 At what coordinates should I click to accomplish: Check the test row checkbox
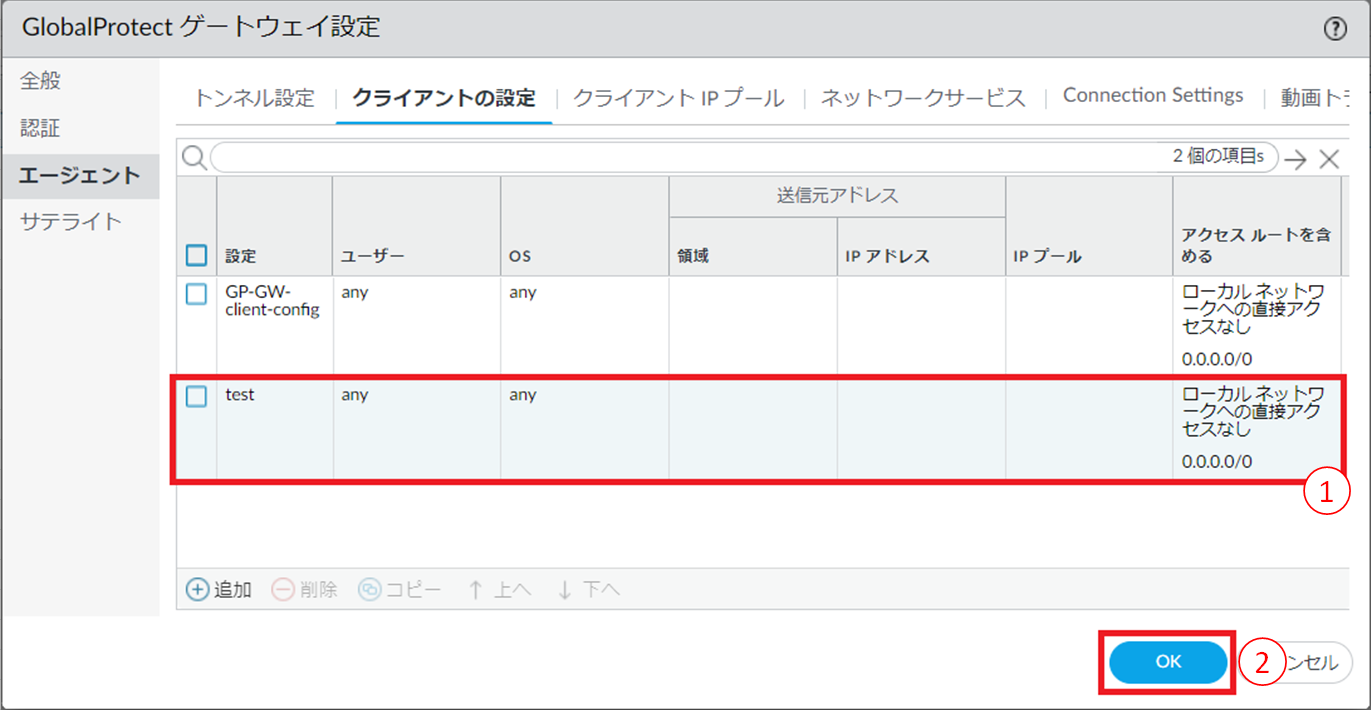coord(197,396)
